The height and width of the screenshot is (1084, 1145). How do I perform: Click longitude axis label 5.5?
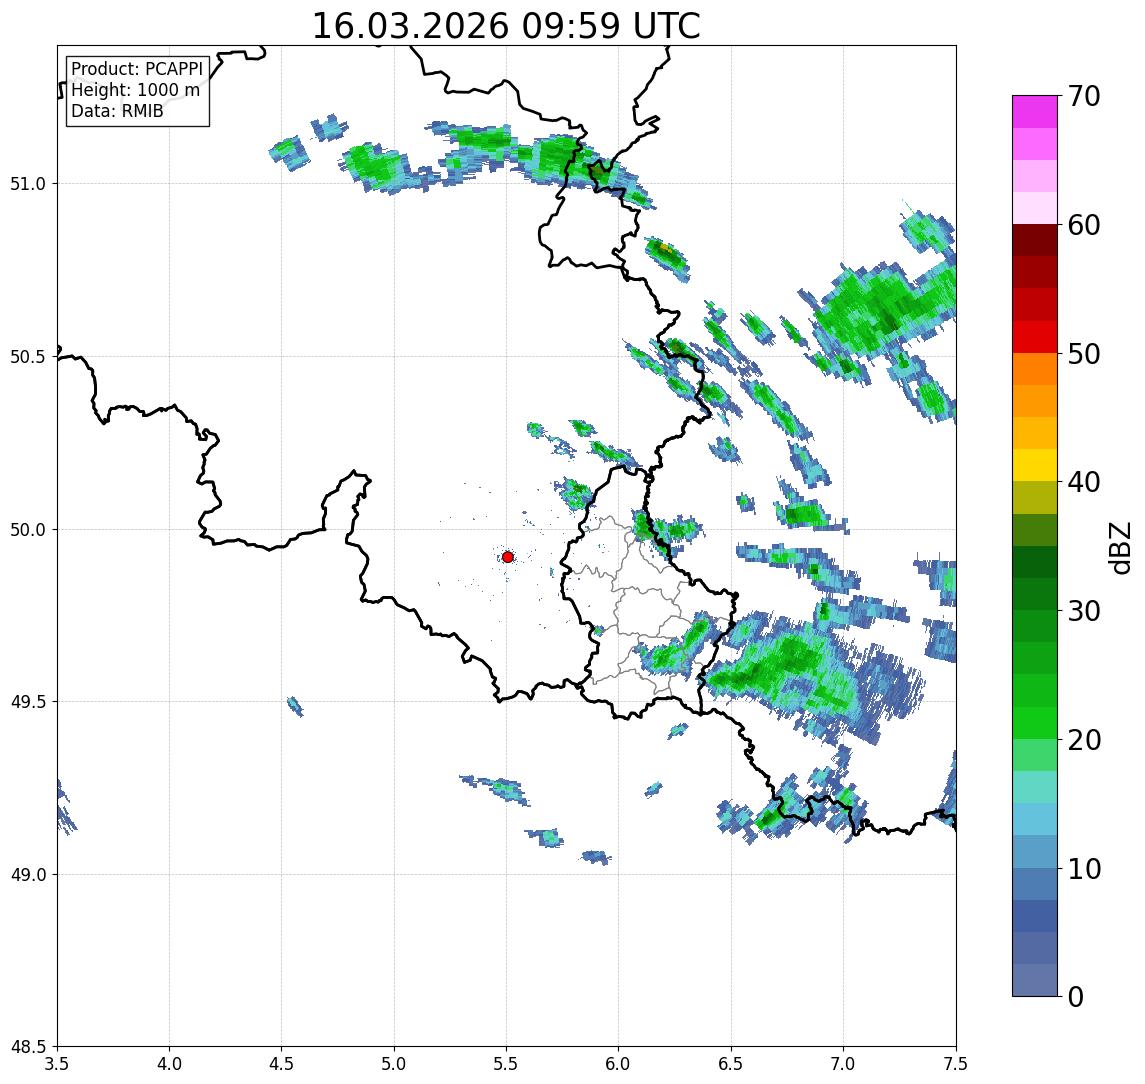[x=507, y=1063]
